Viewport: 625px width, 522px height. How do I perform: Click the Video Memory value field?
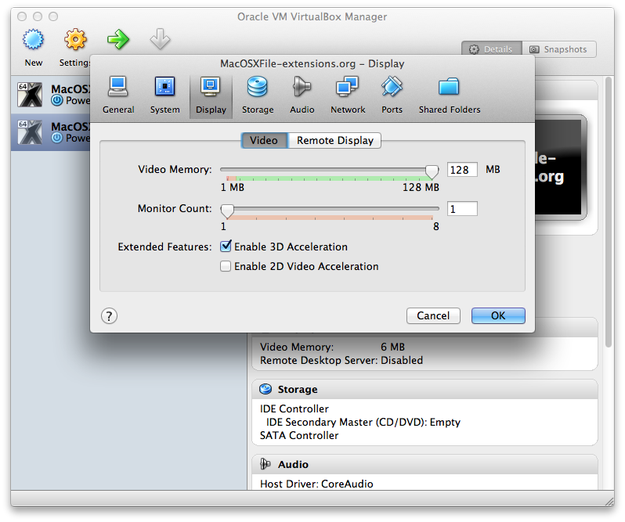(462, 170)
